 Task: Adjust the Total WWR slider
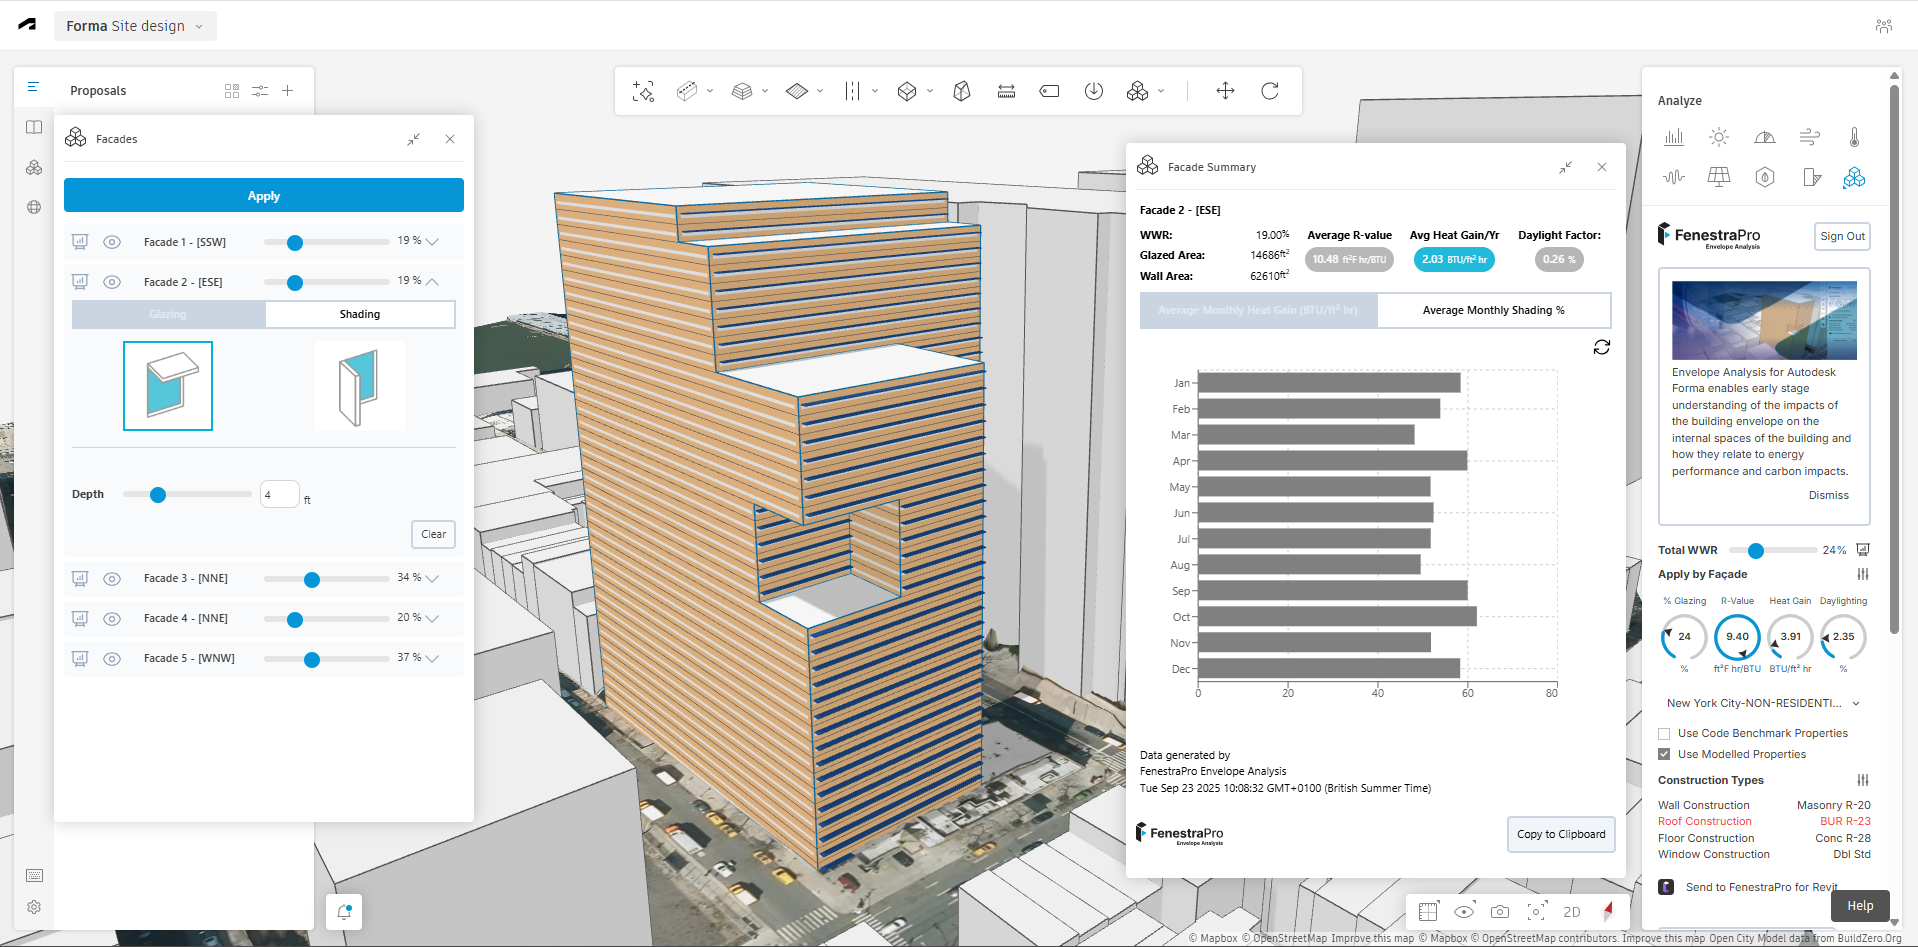click(x=1755, y=550)
